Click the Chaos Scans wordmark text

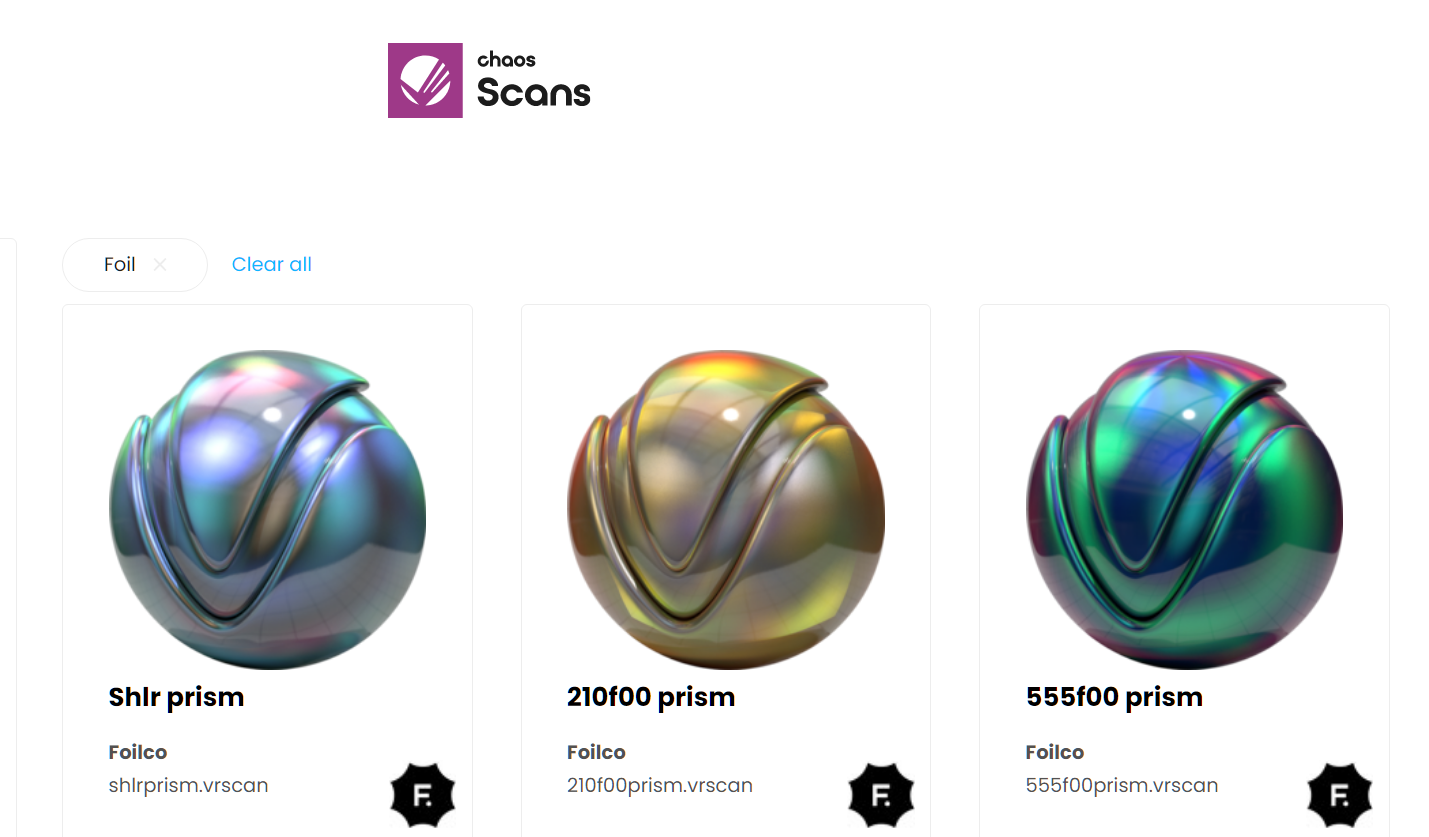tap(533, 80)
